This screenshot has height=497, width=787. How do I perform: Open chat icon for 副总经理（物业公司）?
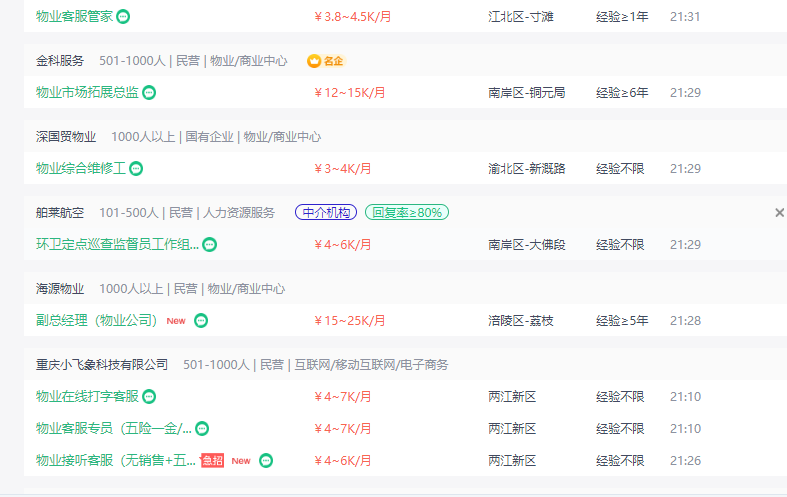tap(201, 320)
